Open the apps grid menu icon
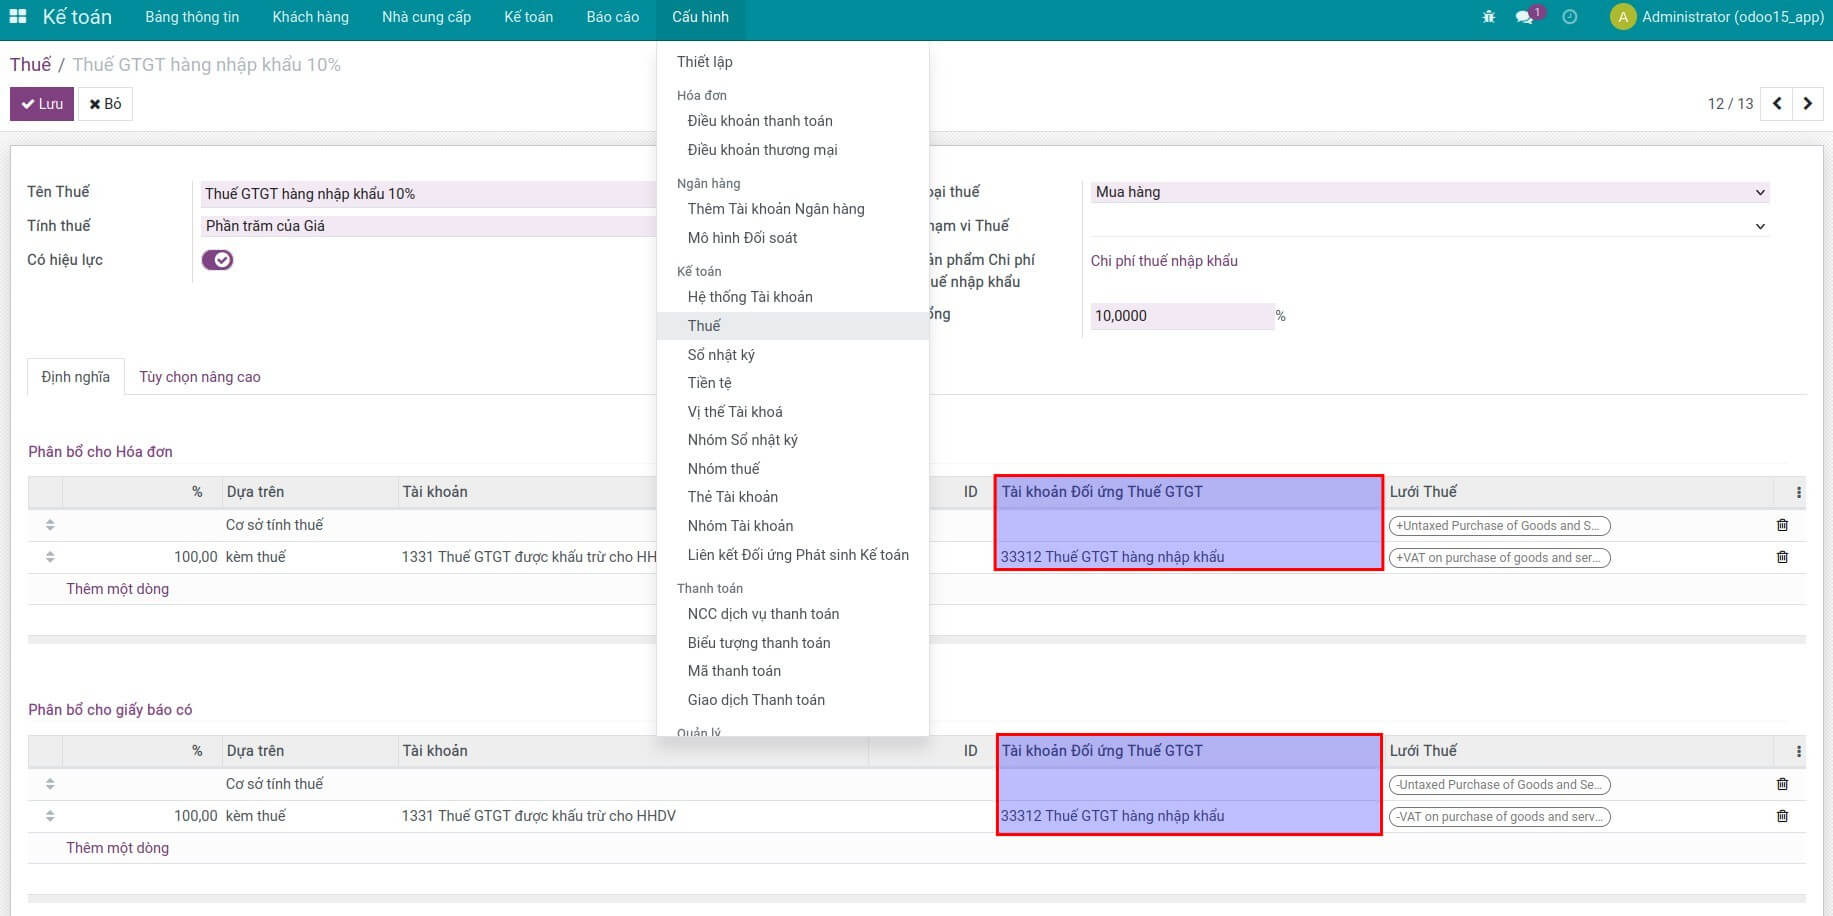1833x916 pixels. click(18, 17)
